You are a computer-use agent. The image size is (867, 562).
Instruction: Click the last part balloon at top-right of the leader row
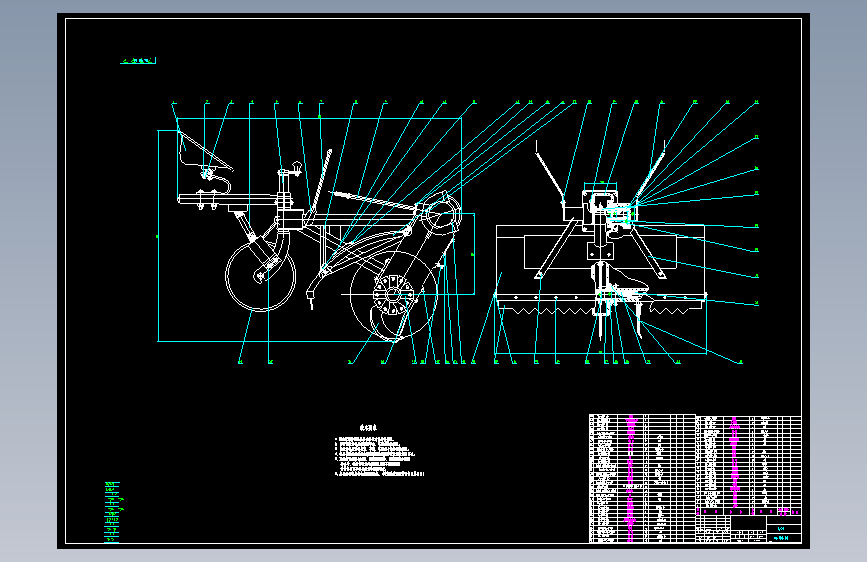click(x=756, y=102)
